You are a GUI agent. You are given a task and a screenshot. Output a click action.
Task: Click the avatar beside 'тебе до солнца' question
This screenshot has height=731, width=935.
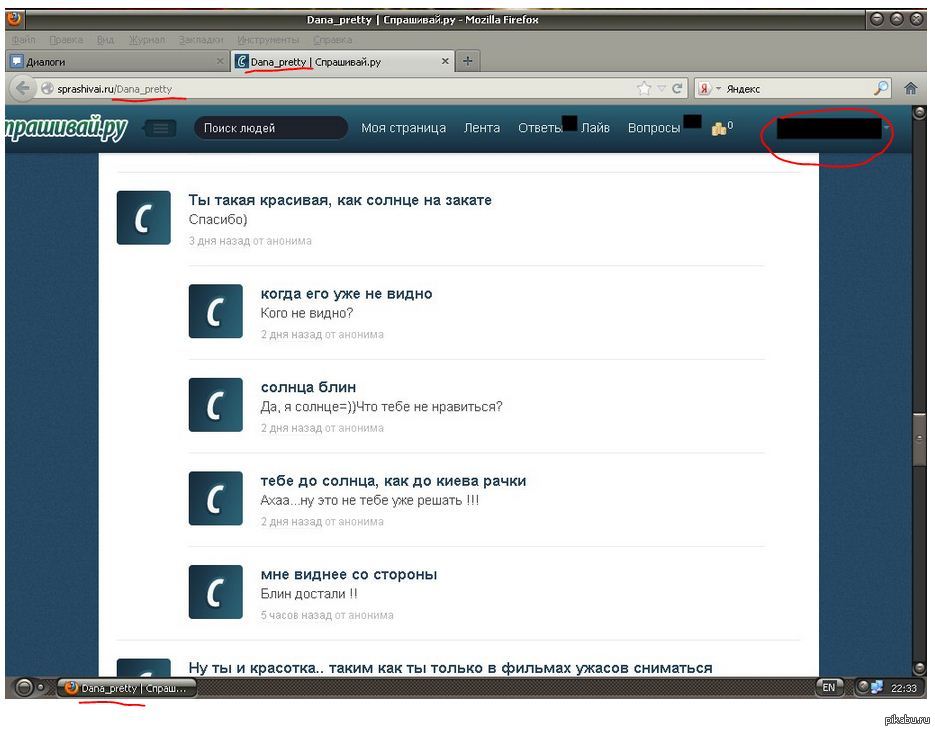coord(216,498)
